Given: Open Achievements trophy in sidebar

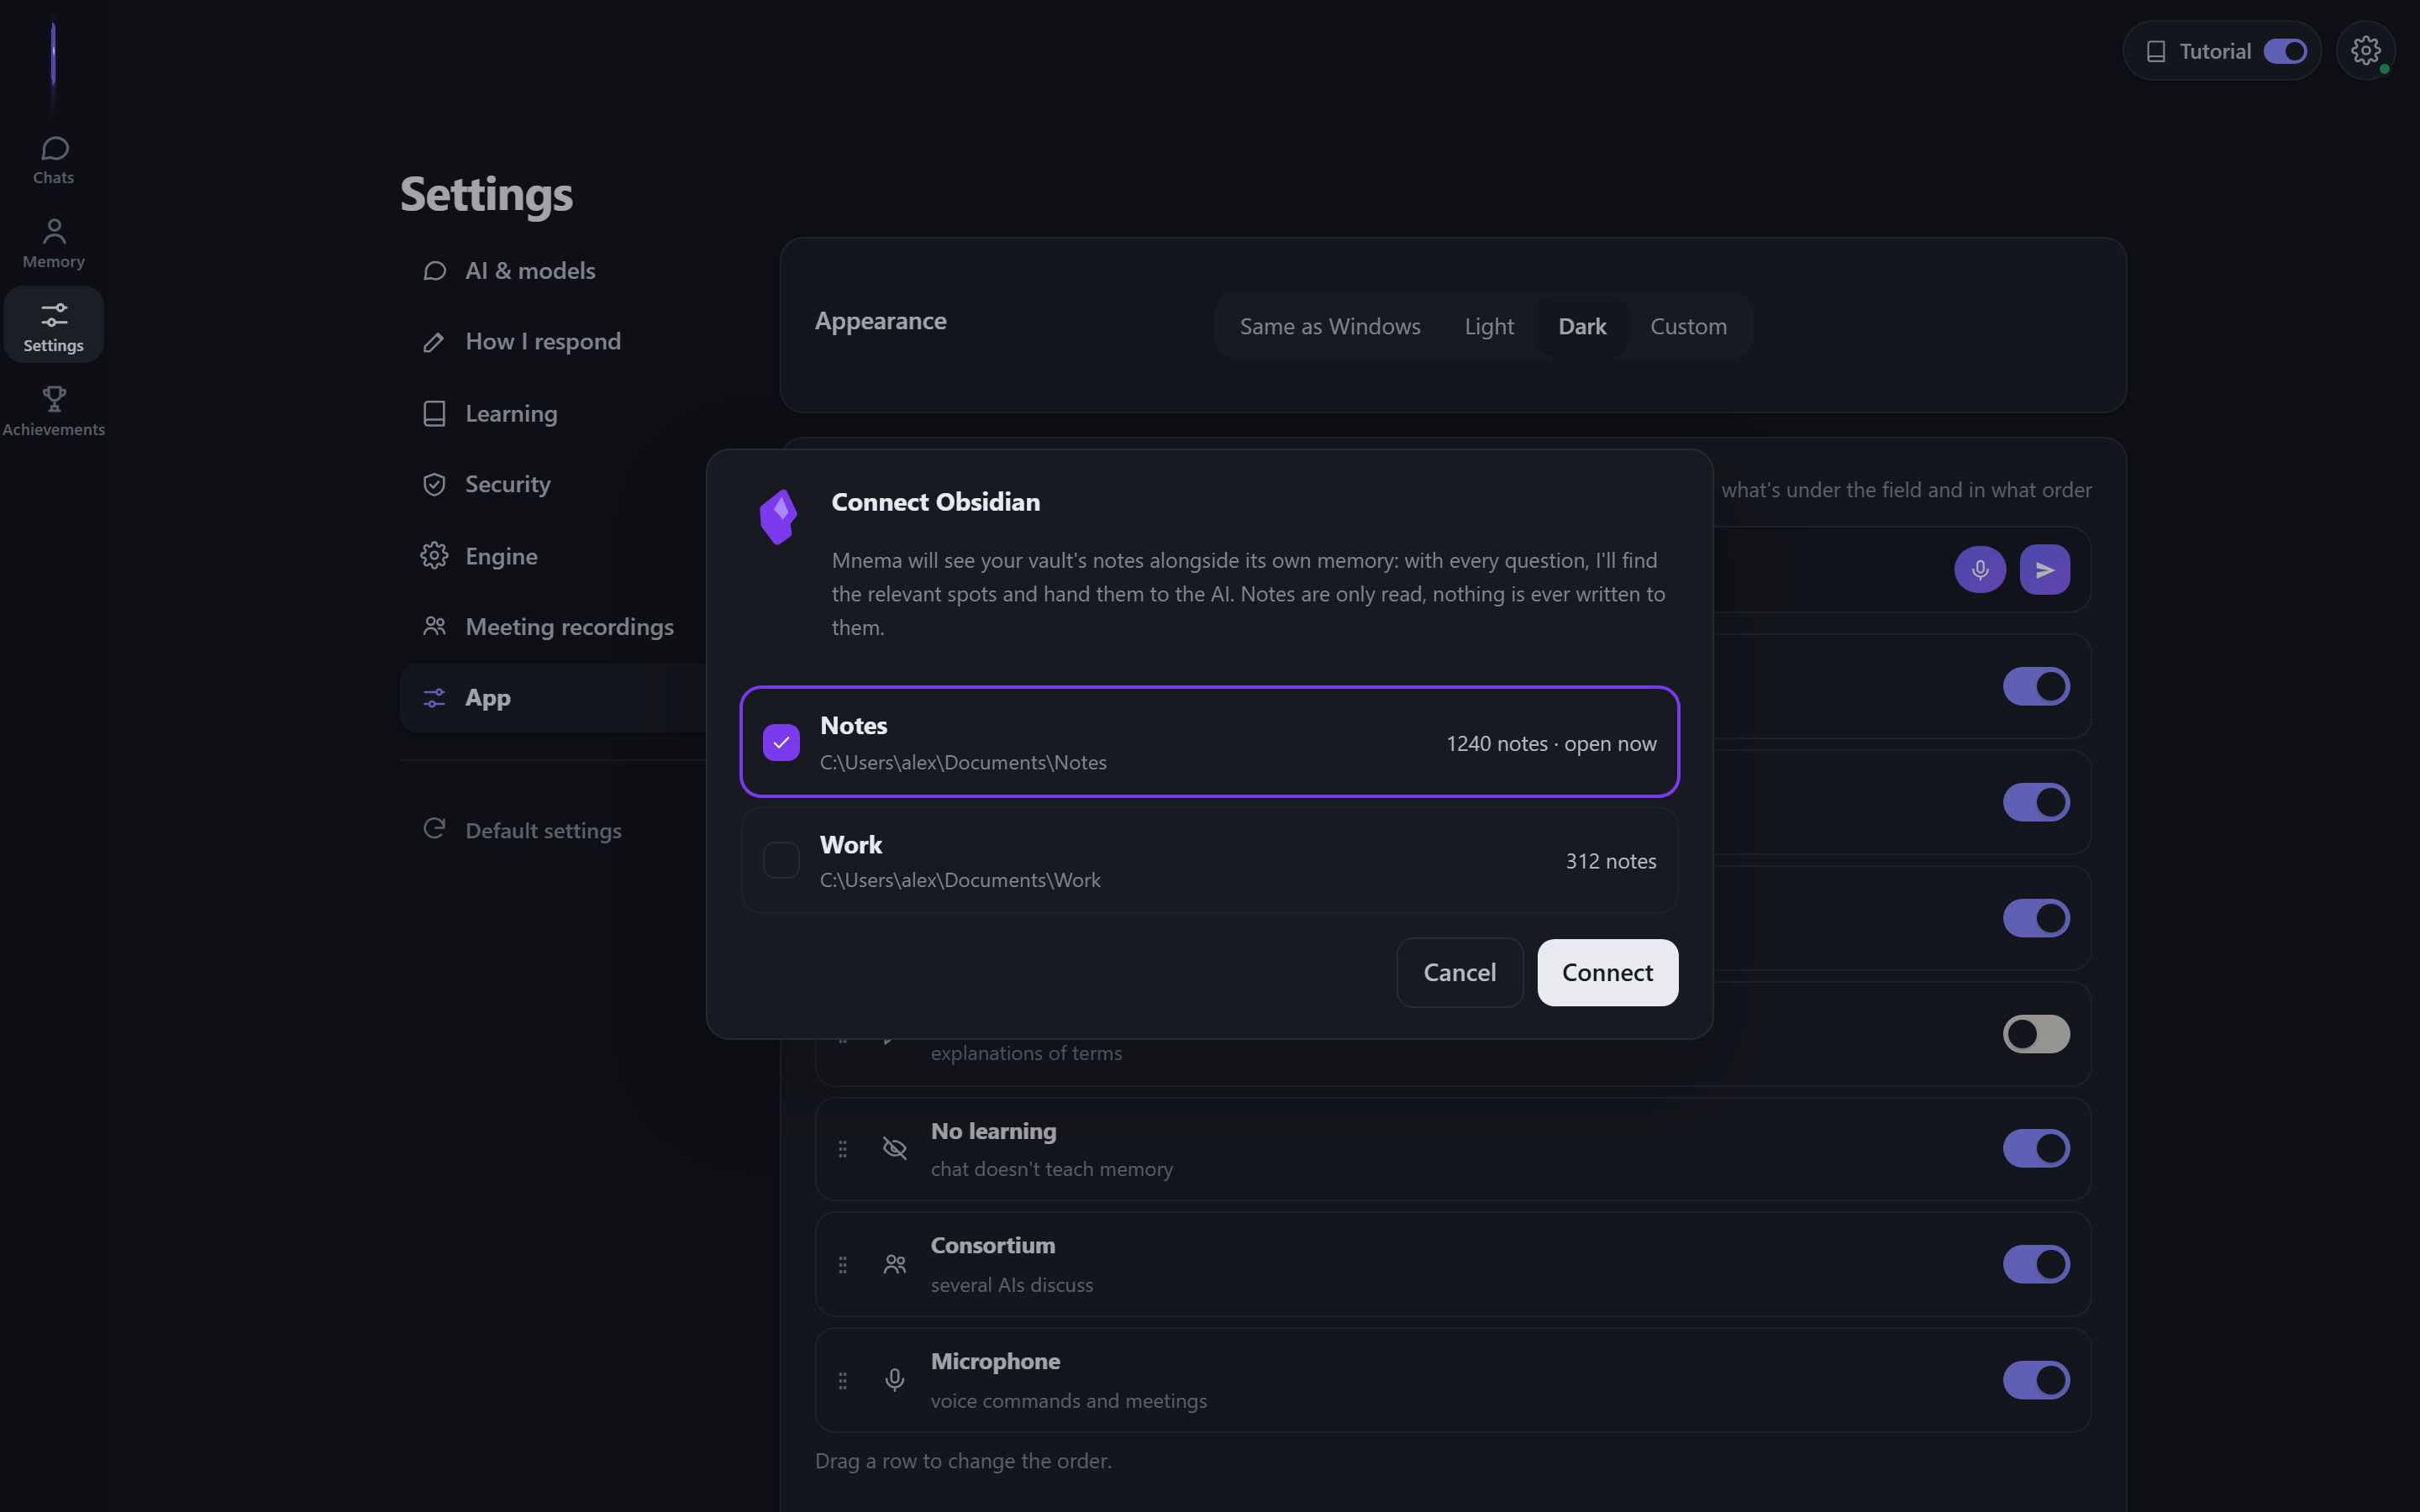Looking at the screenshot, I should (x=53, y=412).
